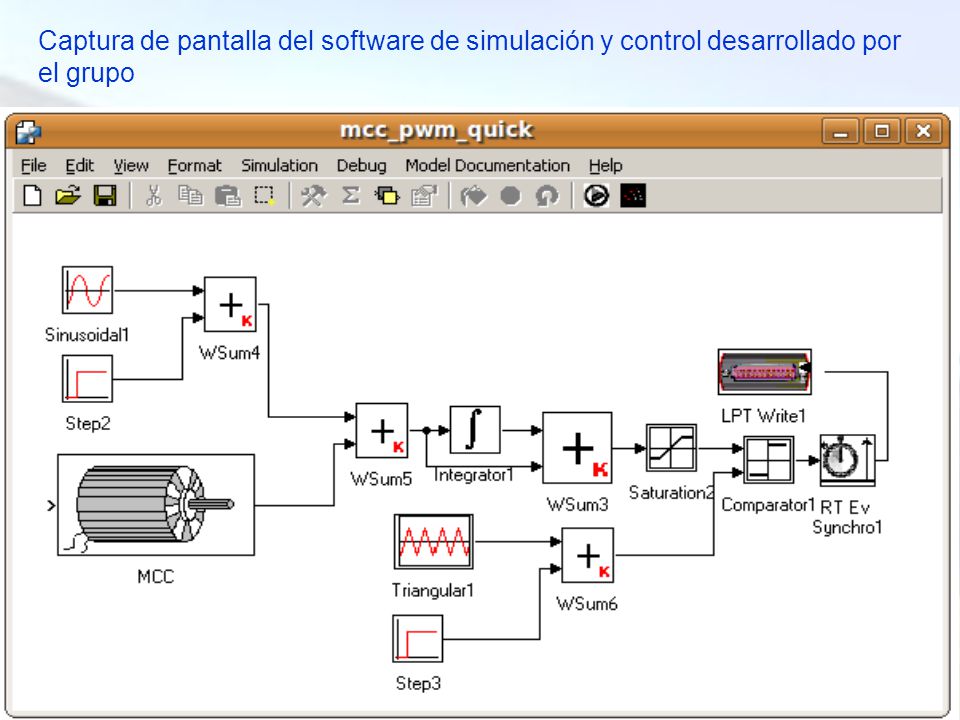Click the Triangular1 label text
This screenshot has height=720, width=960.
(x=433, y=590)
